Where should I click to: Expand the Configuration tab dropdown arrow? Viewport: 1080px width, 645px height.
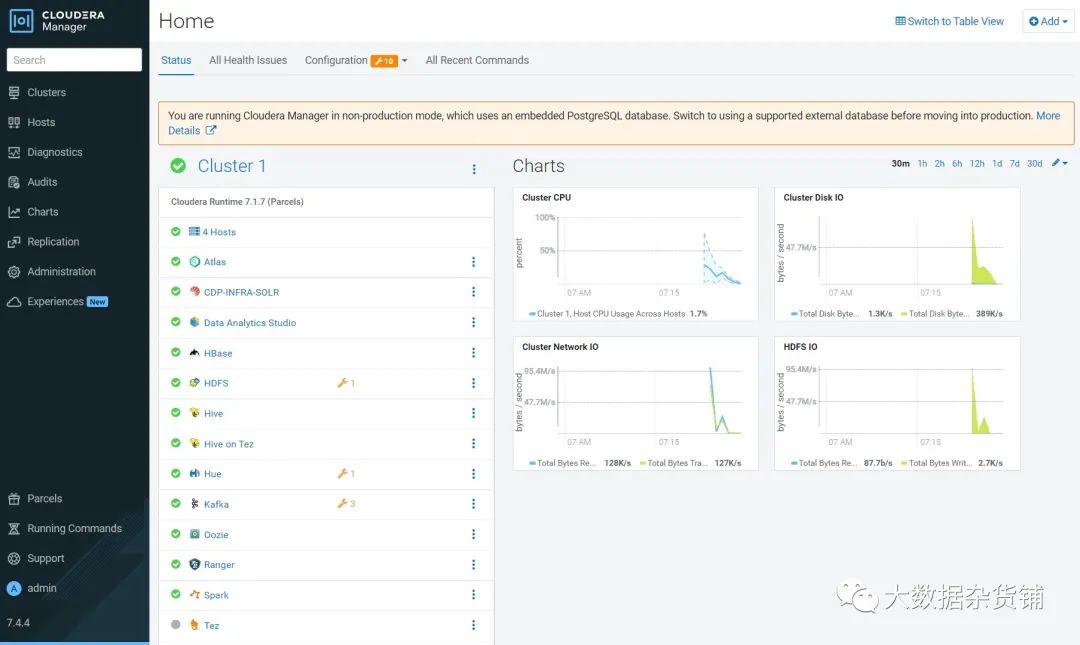point(404,61)
